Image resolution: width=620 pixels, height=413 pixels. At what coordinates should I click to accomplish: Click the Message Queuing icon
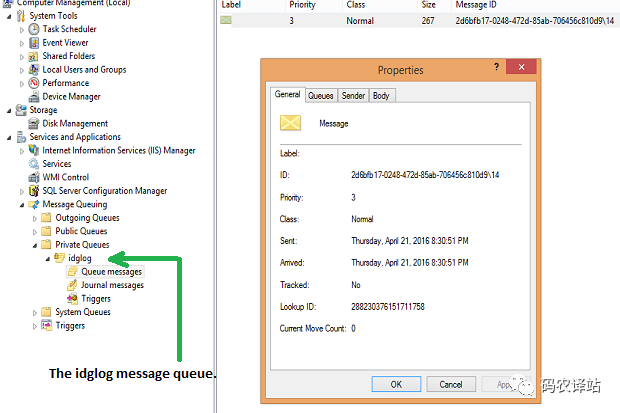coord(34,204)
